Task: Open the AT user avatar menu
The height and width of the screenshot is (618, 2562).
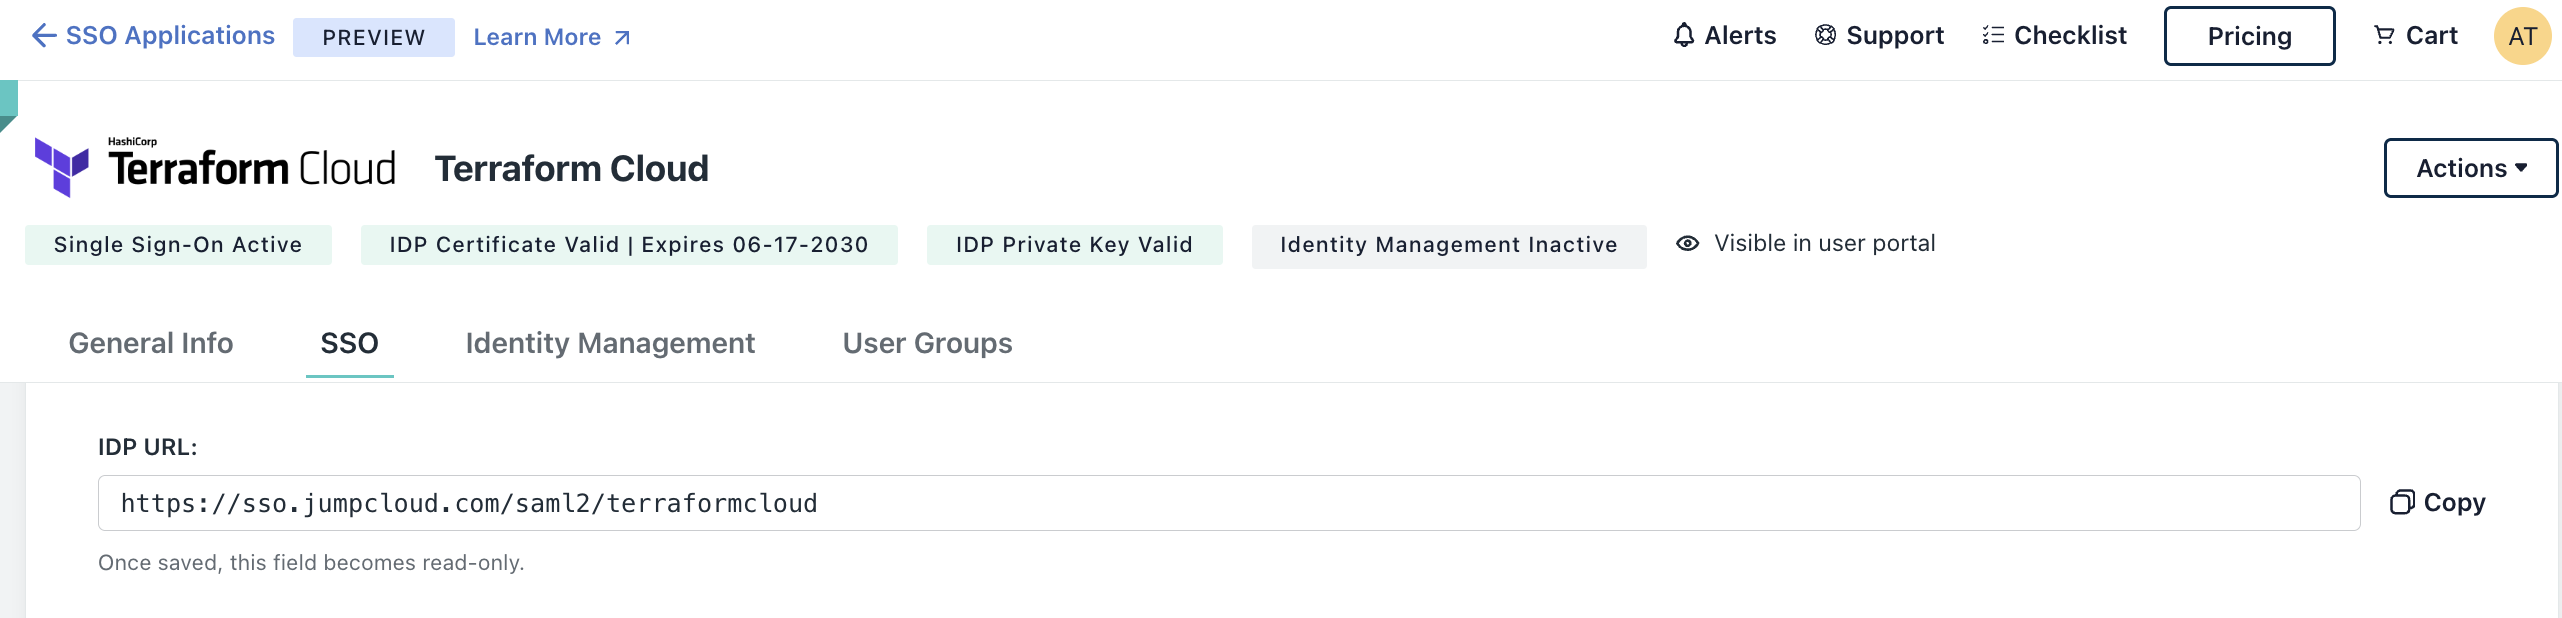Action: tap(2522, 36)
